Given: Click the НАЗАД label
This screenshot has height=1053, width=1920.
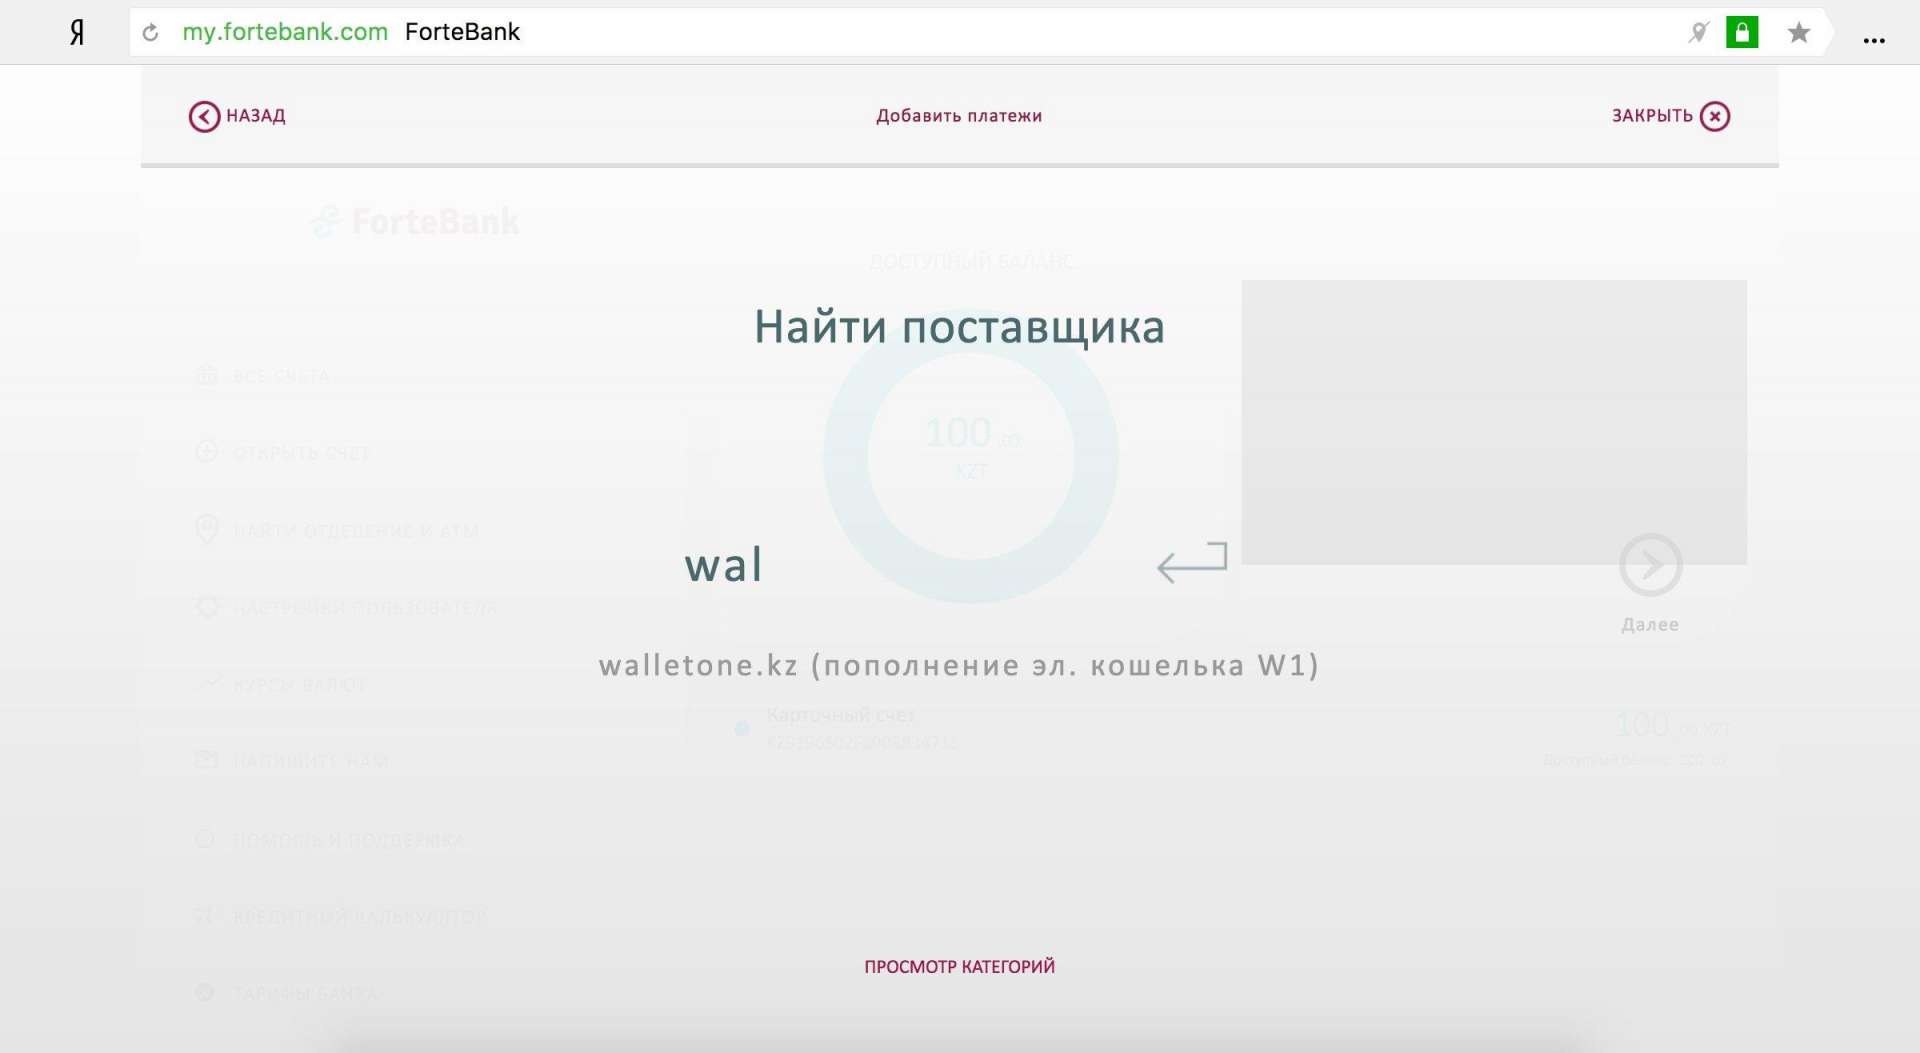Looking at the screenshot, I should [256, 116].
